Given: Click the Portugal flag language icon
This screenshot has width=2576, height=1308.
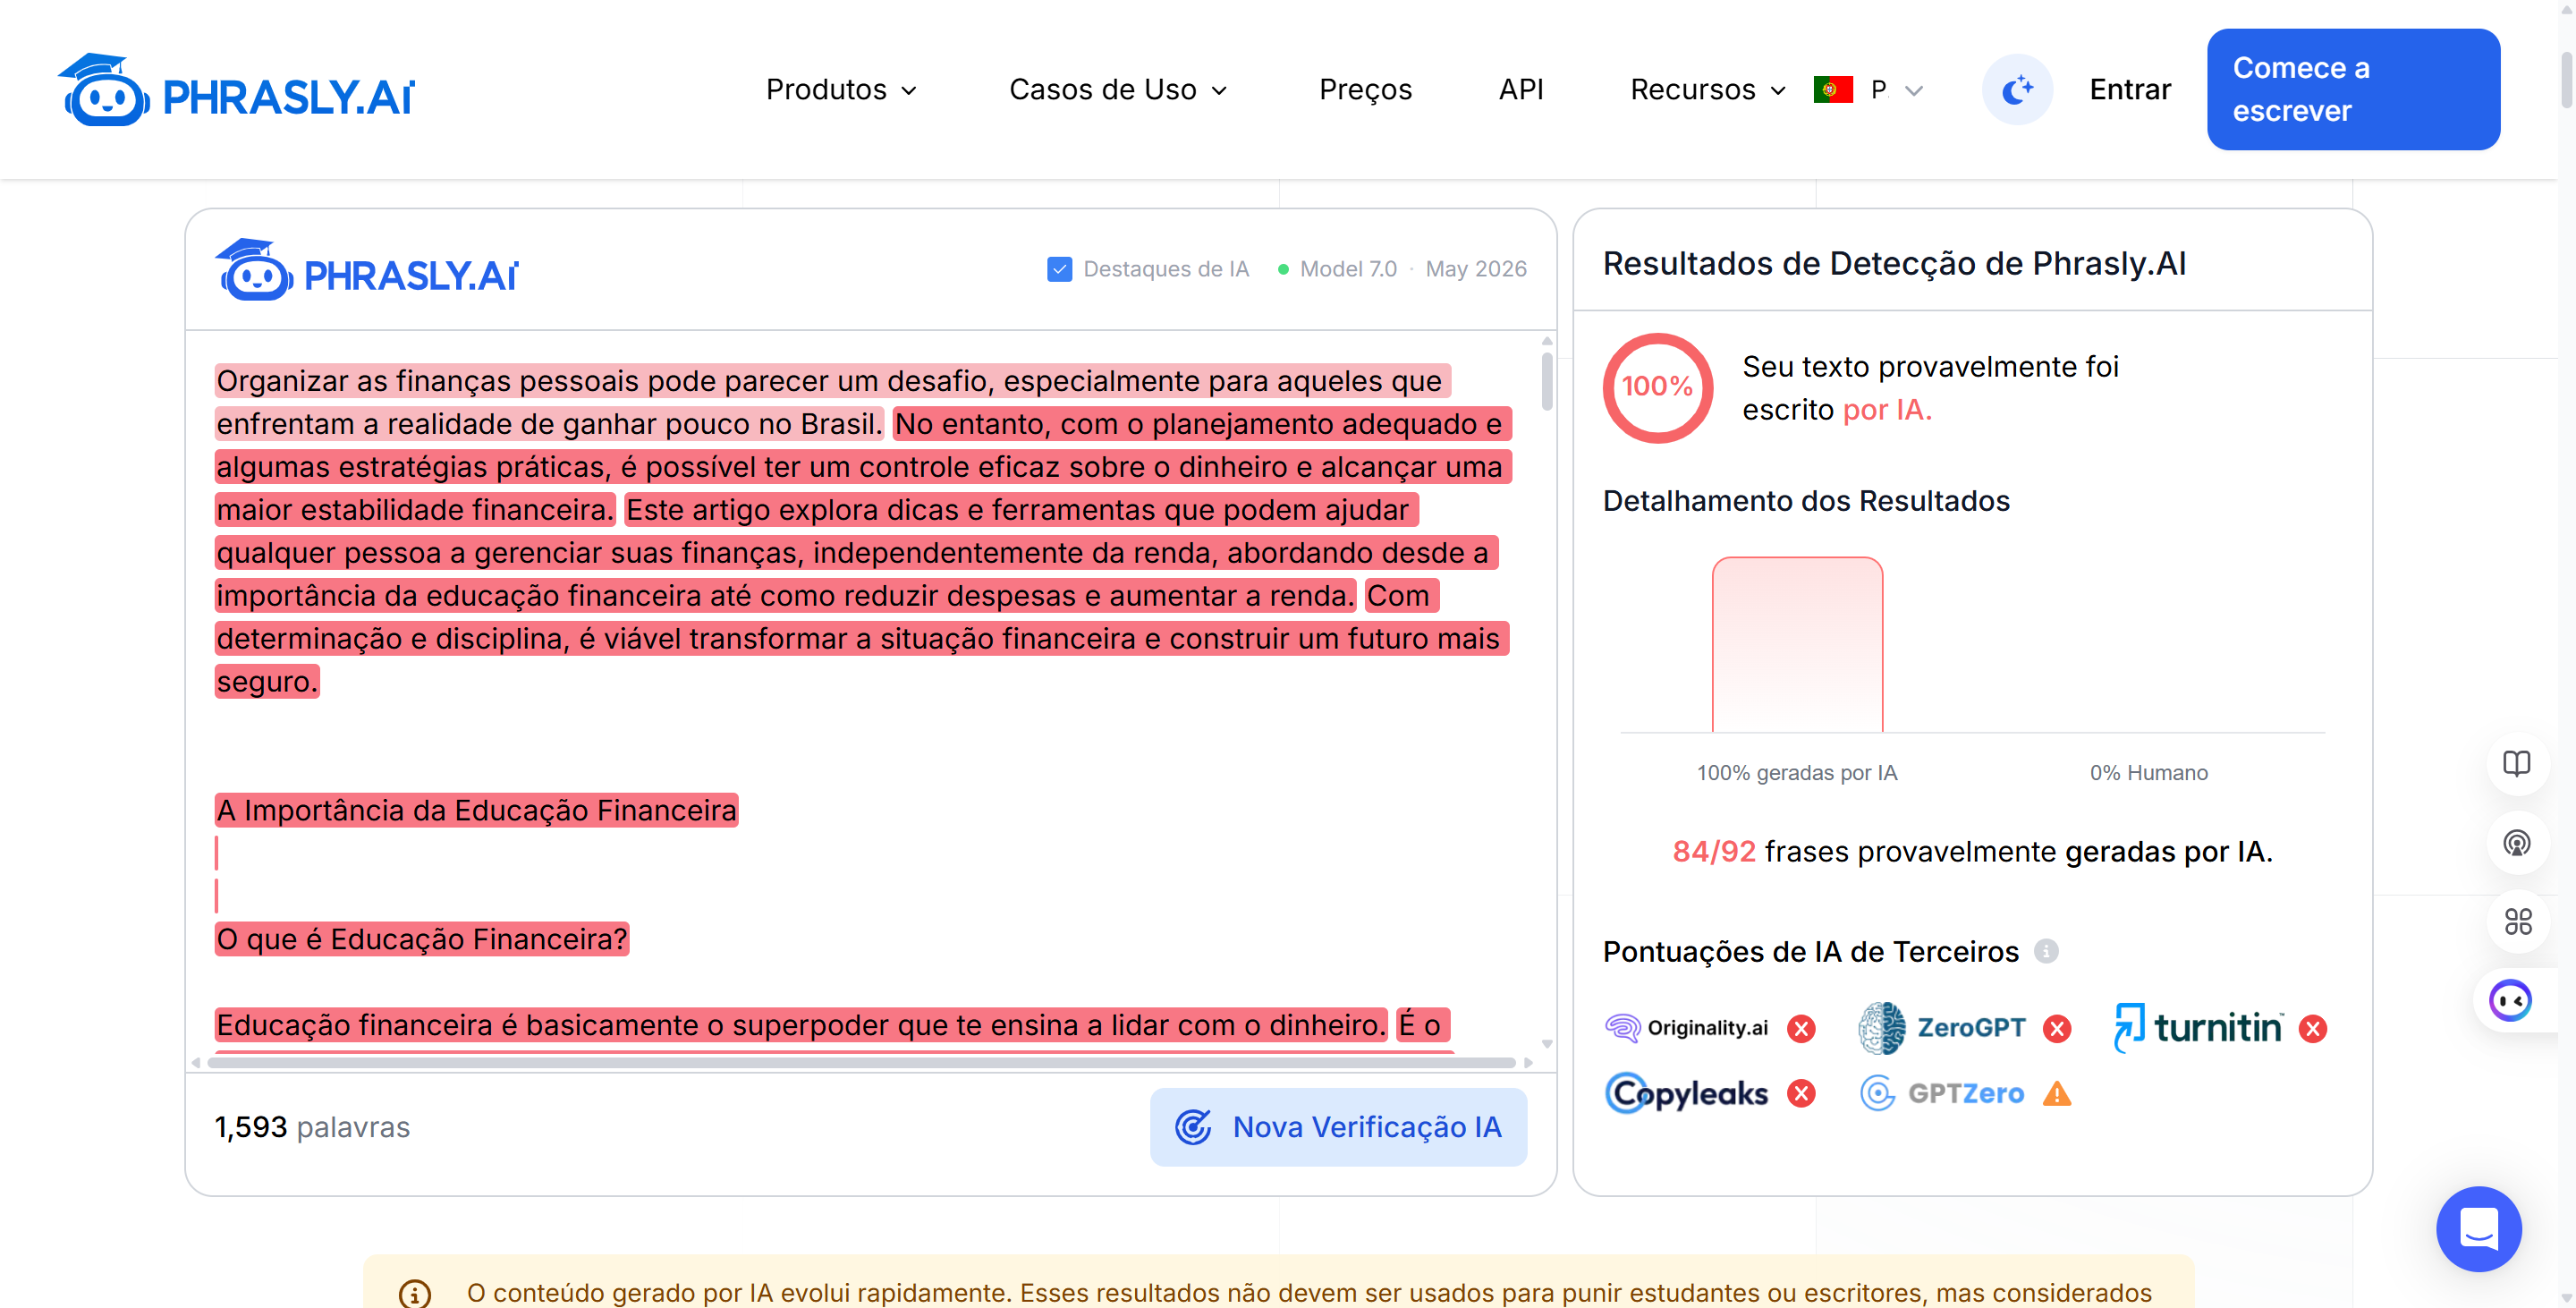Looking at the screenshot, I should coord(1833,90).
